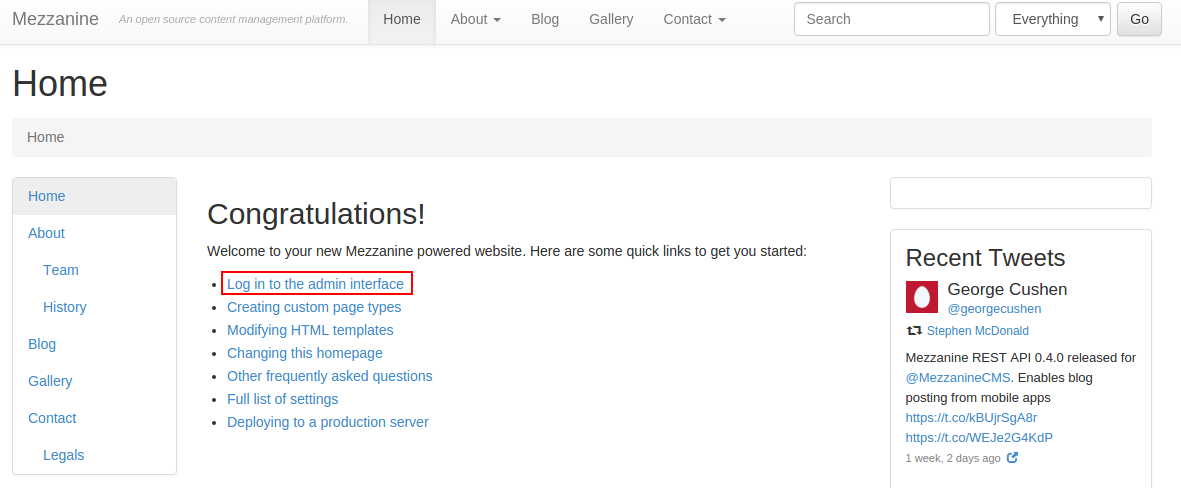Expand the About menu in navbar
1181x488 pixels.
(x=475, y=20)
